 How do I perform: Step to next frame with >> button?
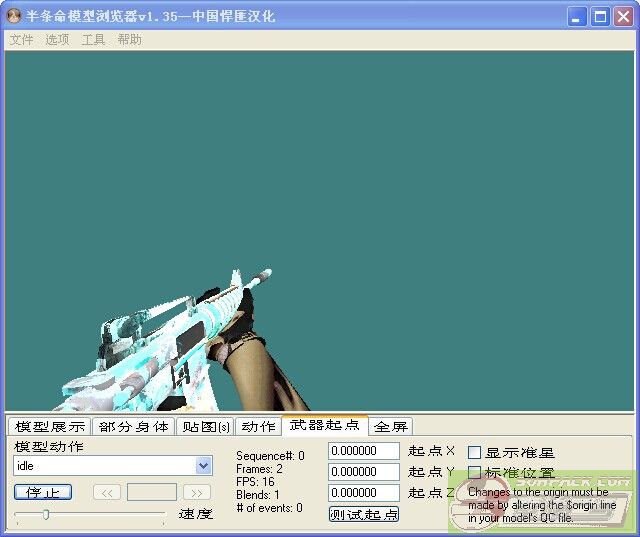pos(197,492)
